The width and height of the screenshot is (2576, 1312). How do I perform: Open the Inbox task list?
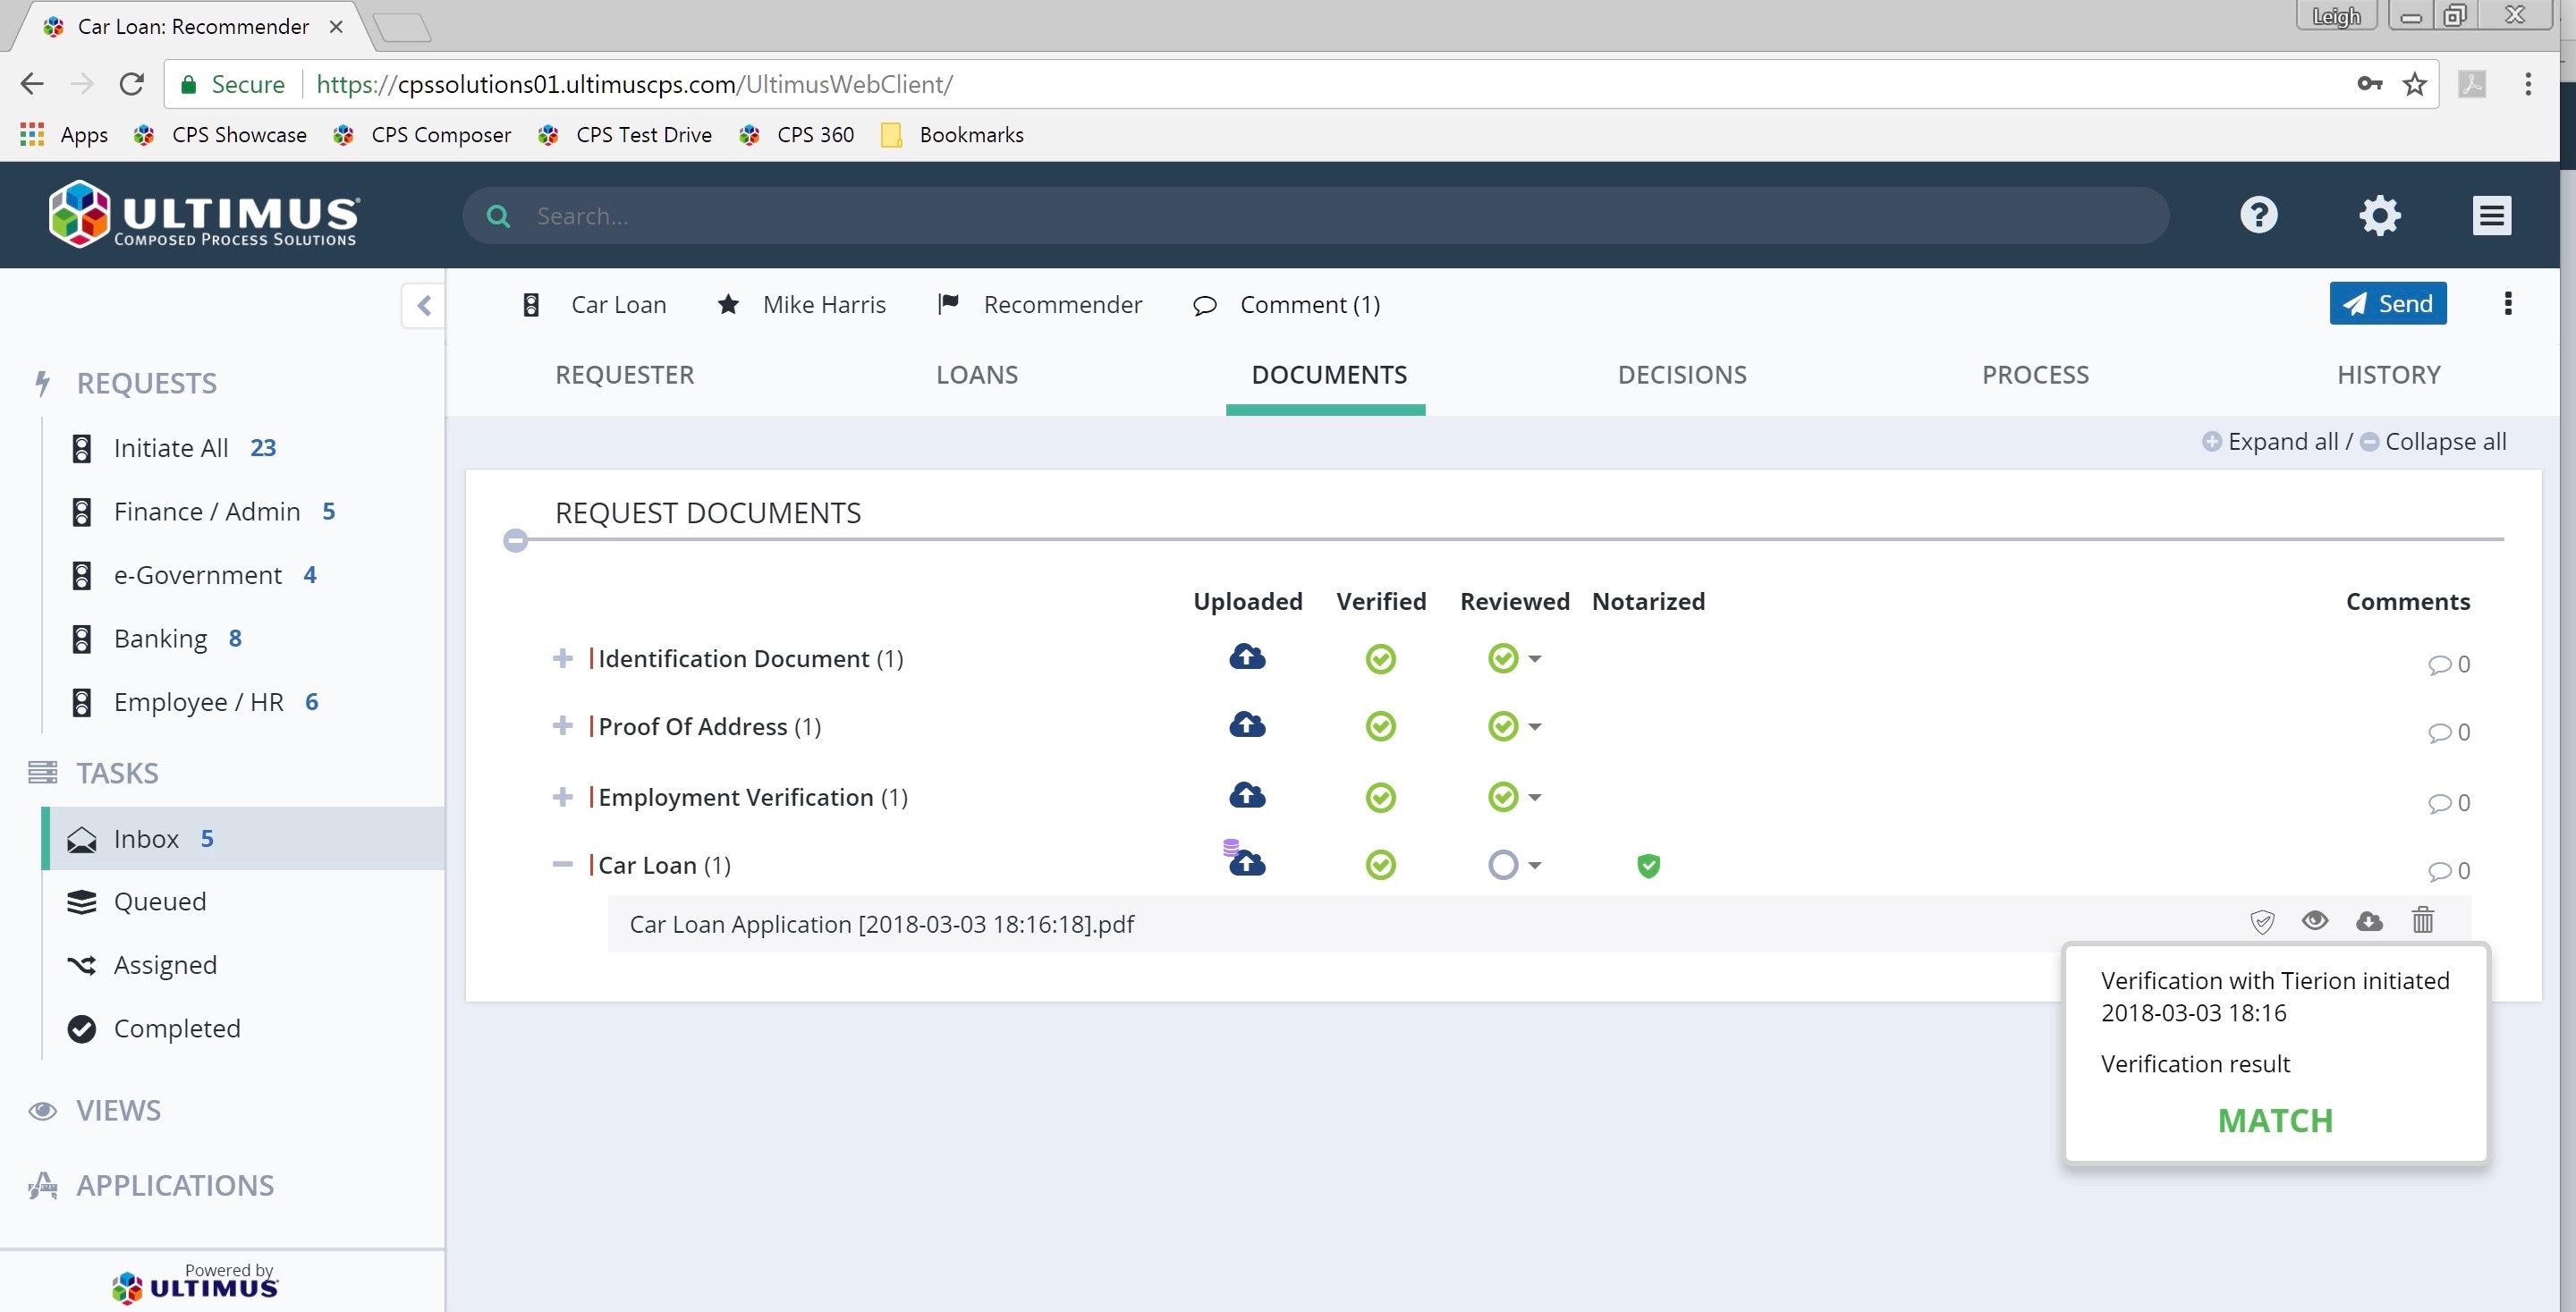[243, 838]
